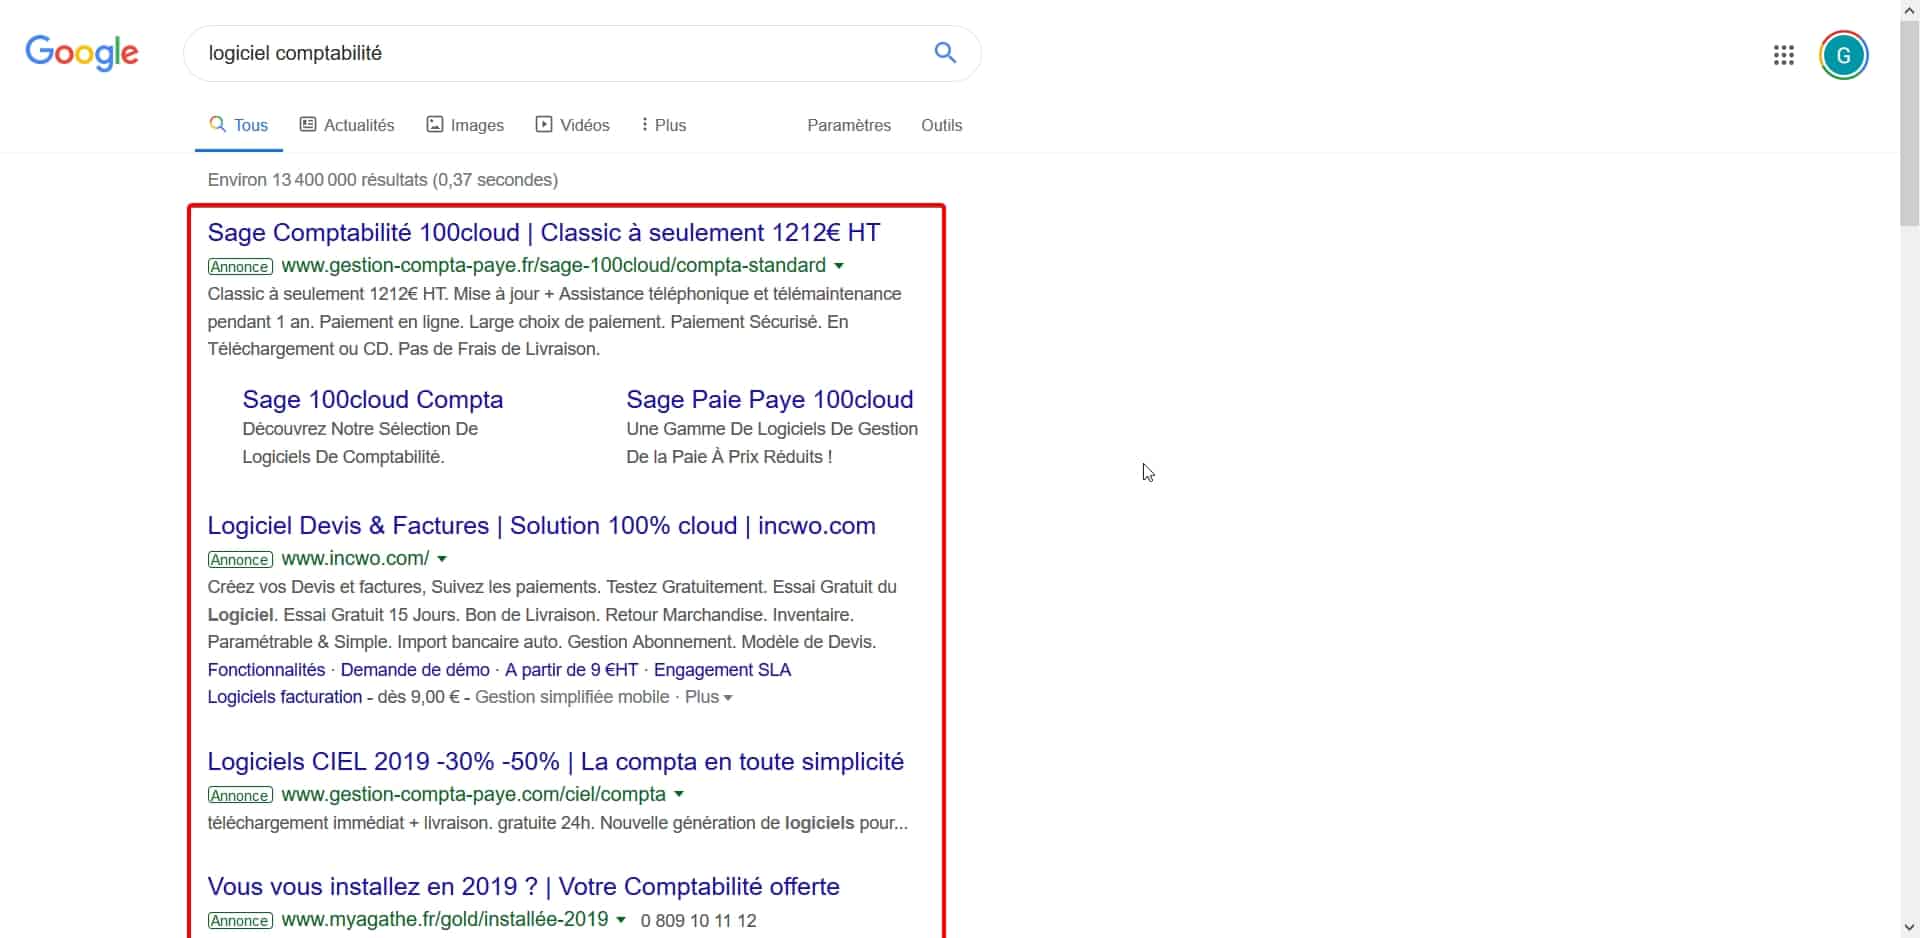1920x938 pixels.
Task: Open the Google account avatar
Action: pyautogui.click(x=1843, y=55)
